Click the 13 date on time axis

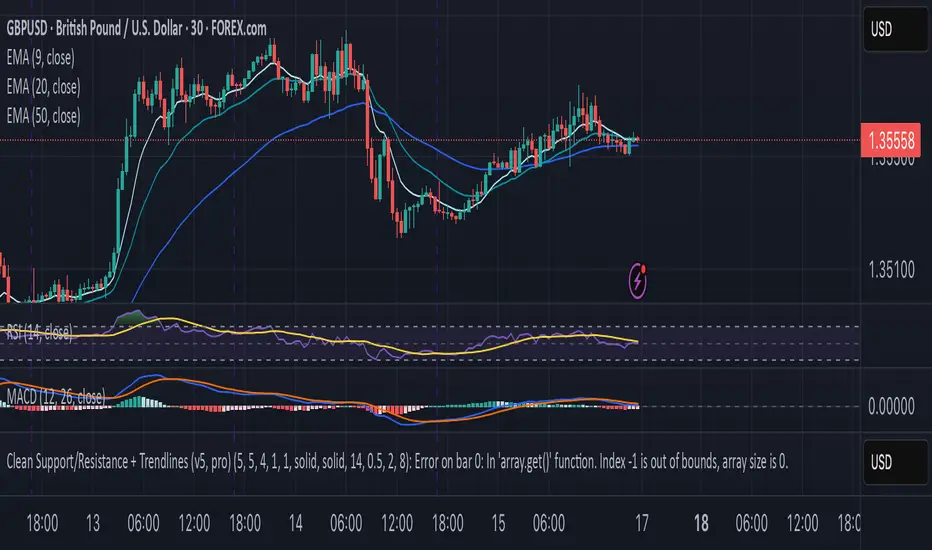click(93, 523)
